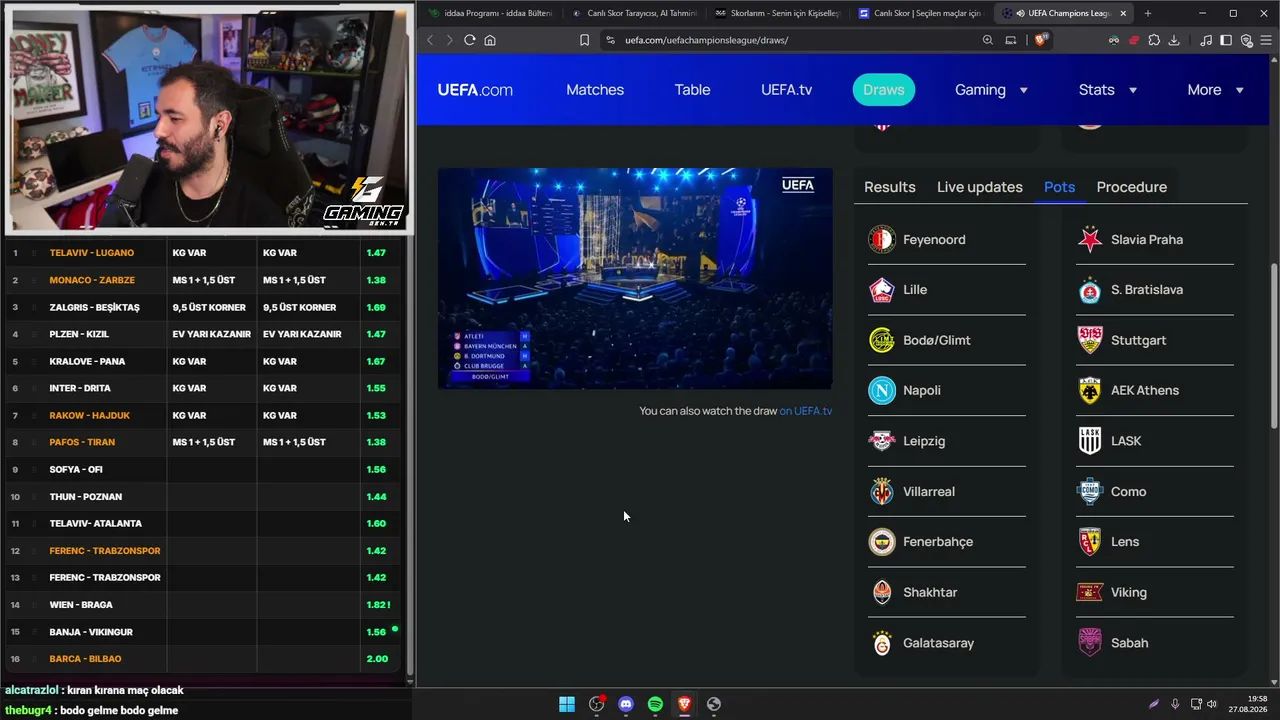
Task: Select the Pots tab
Action: click(1059, 187)
